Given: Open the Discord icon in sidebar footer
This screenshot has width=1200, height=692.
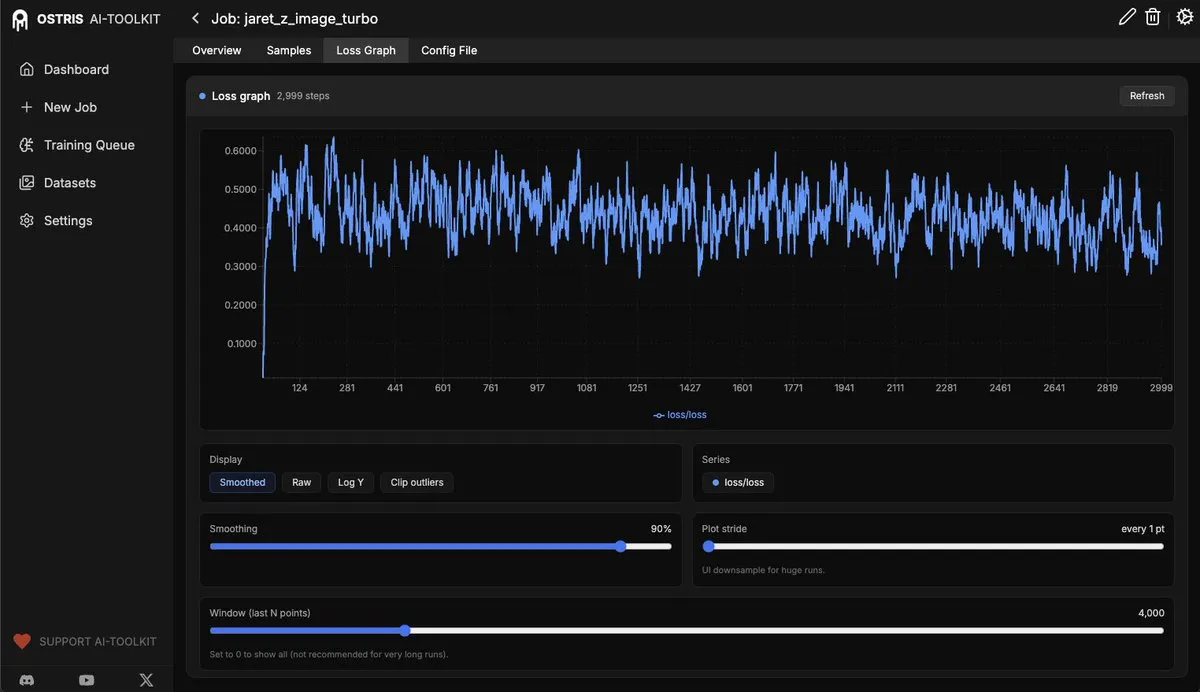Looking at the screenshot, I should [27, 680].
